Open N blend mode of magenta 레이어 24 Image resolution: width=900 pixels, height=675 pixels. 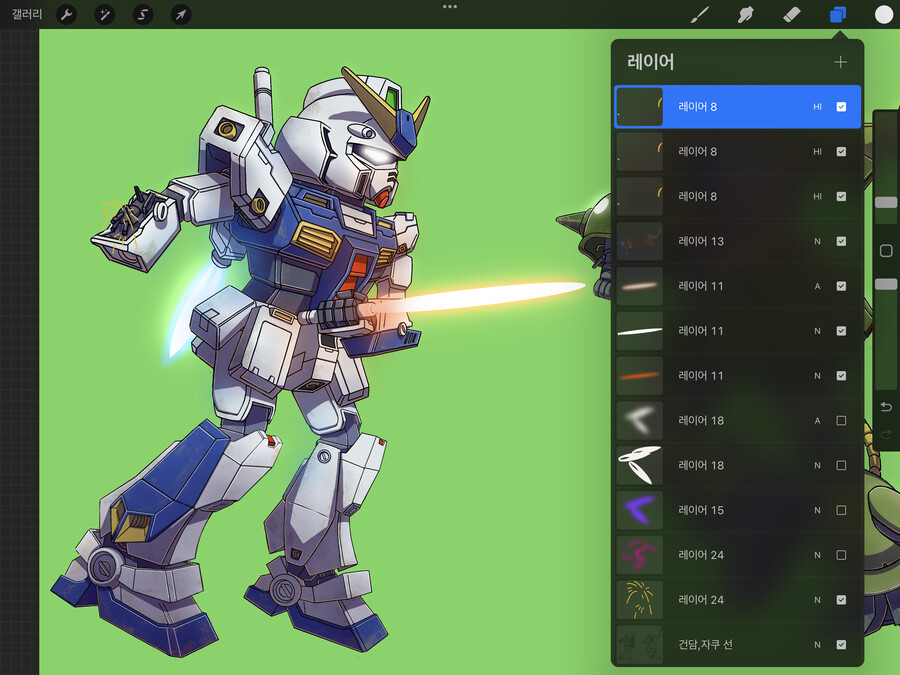[817, 555]
